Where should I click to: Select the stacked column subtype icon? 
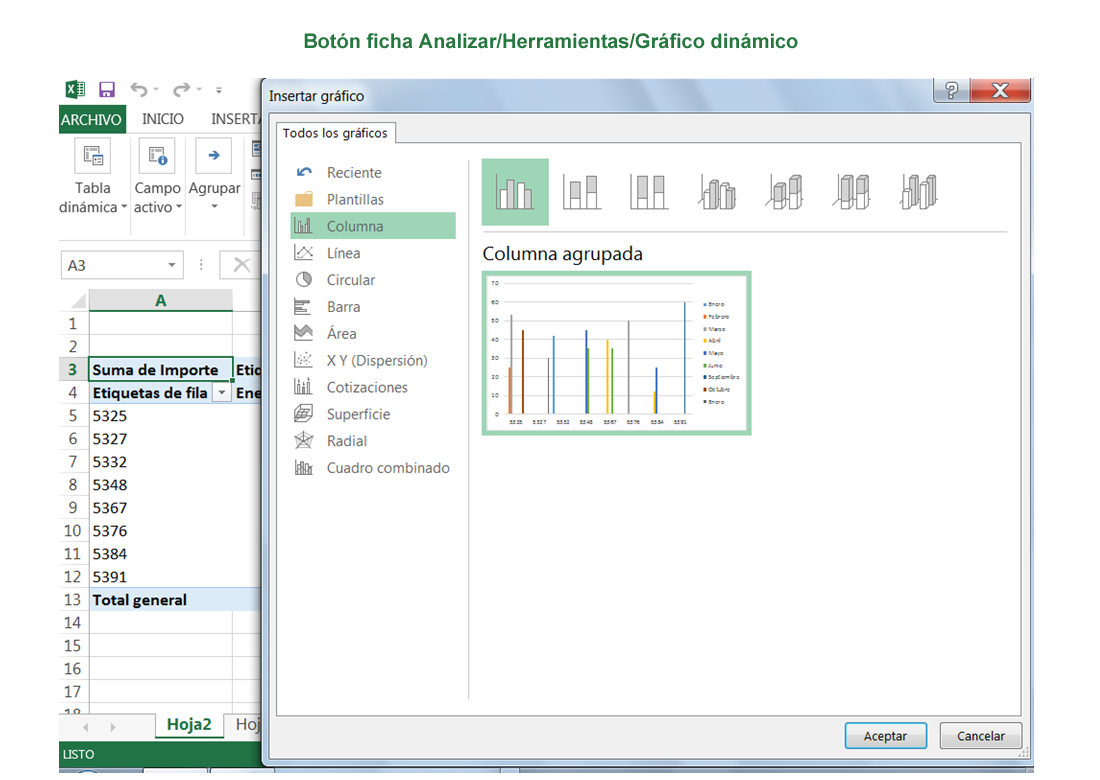(x=582, y=192)
